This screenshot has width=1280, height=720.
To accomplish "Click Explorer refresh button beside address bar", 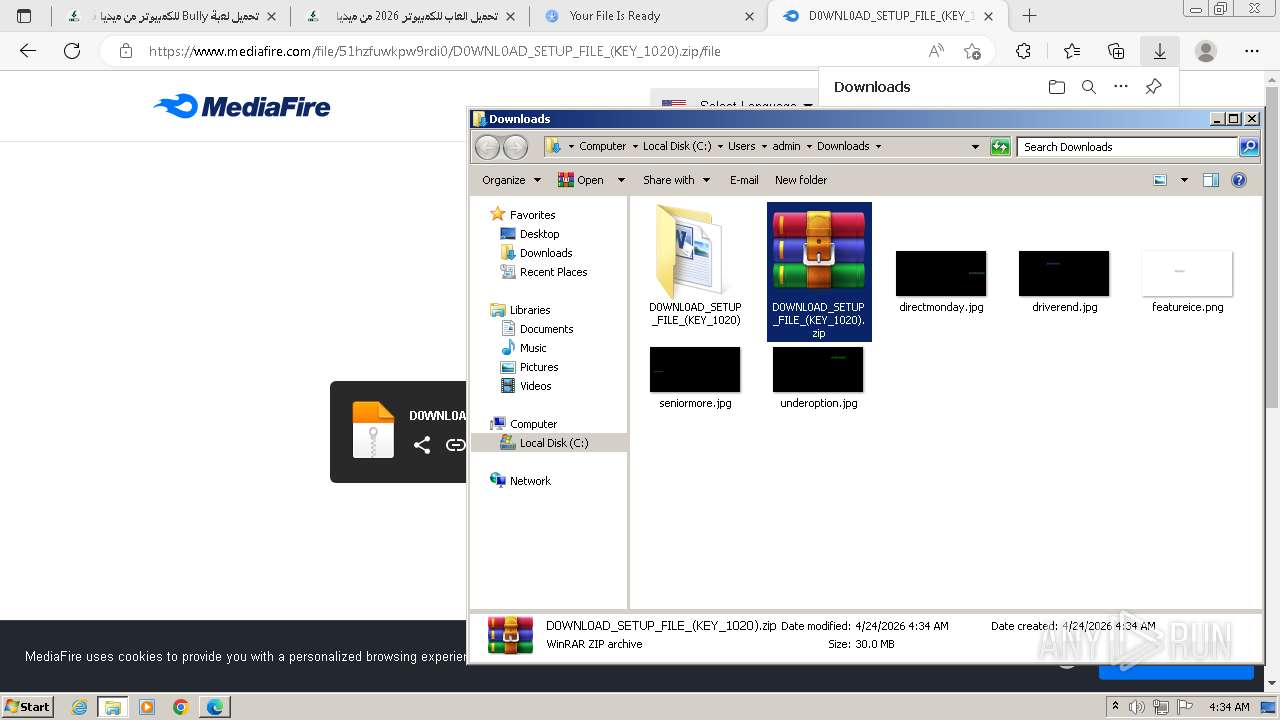I will [1000, 146].
